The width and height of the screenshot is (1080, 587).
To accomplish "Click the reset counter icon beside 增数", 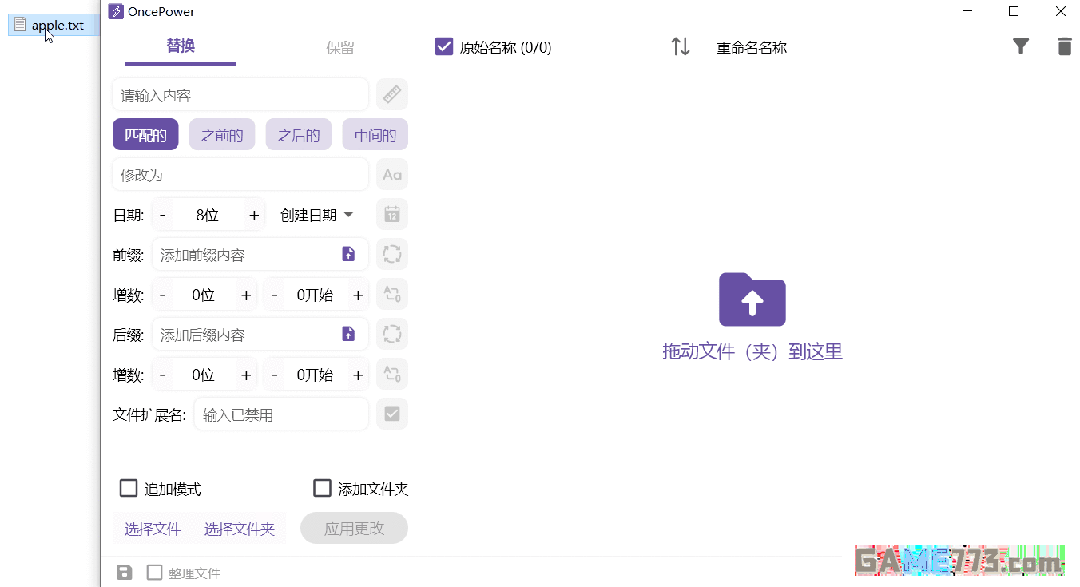I will pyautogui.click(x=391, y=294).
